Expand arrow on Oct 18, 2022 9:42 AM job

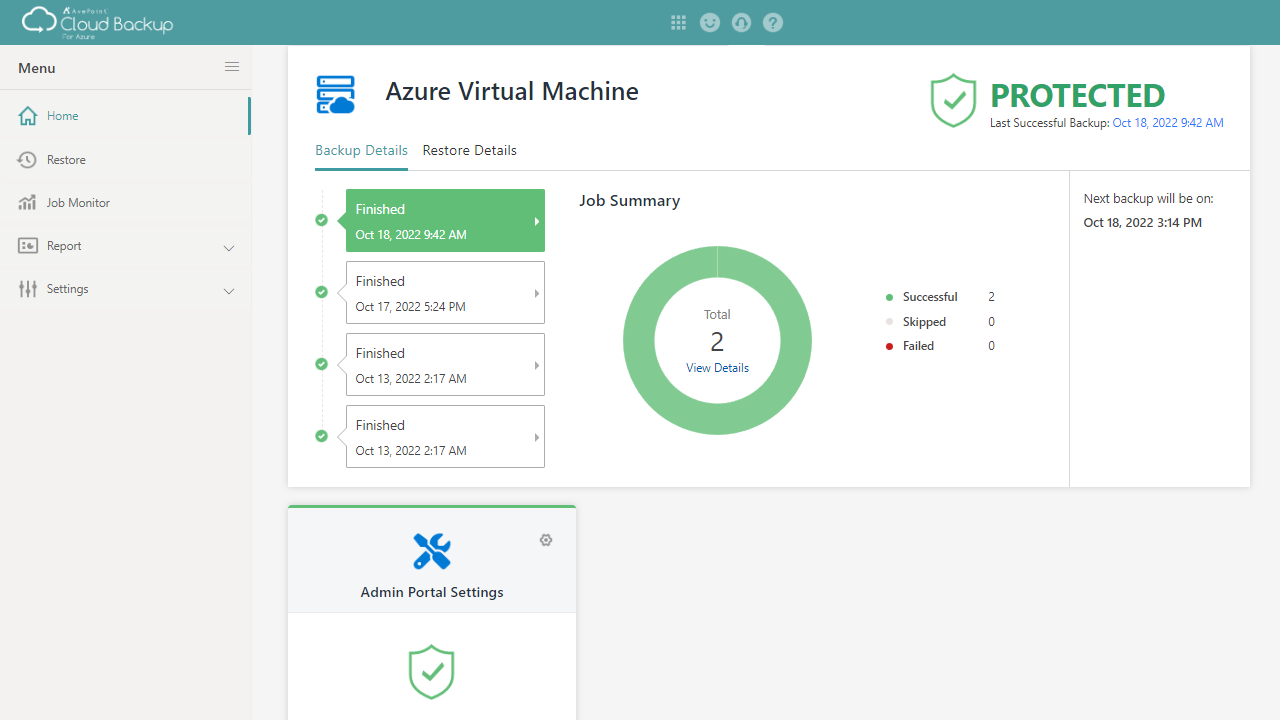point(537,222)
